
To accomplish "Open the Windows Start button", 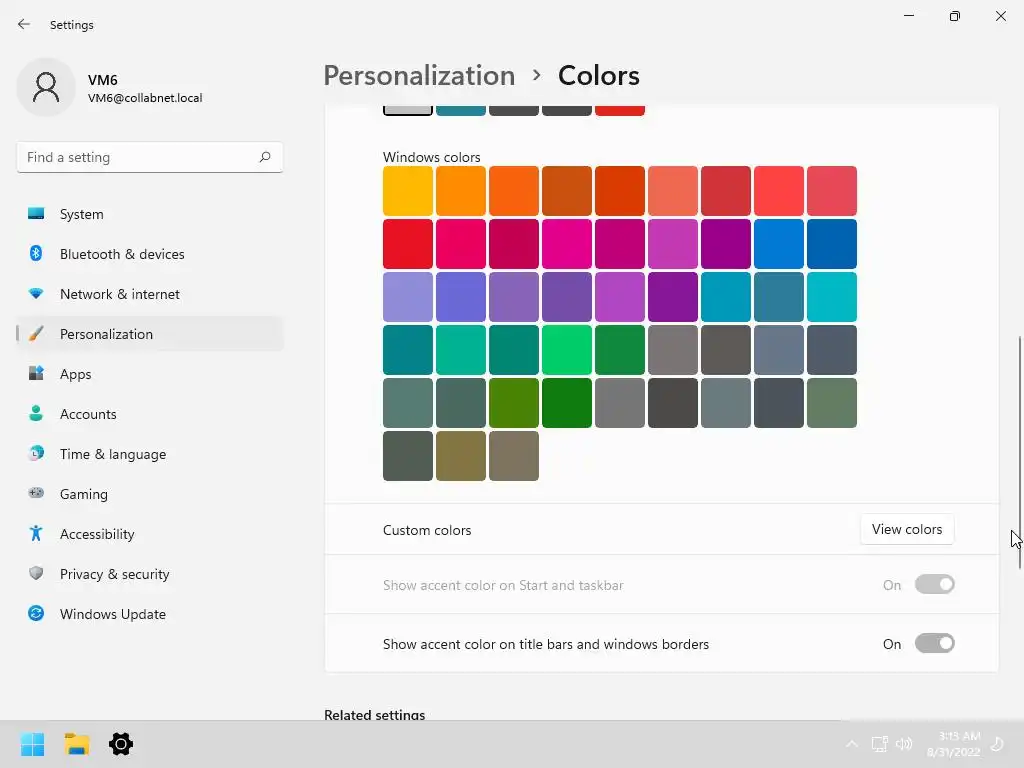I will click(x=32, y=744).
